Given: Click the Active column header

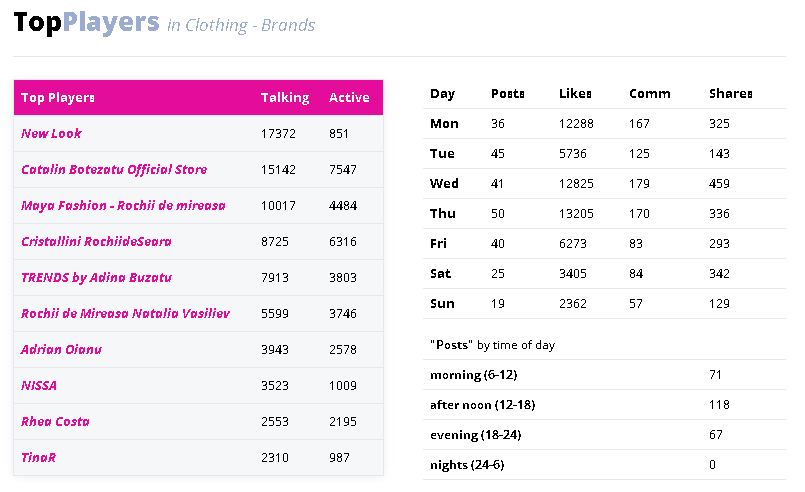Looking at the screenshot, I should coord(349,98).
